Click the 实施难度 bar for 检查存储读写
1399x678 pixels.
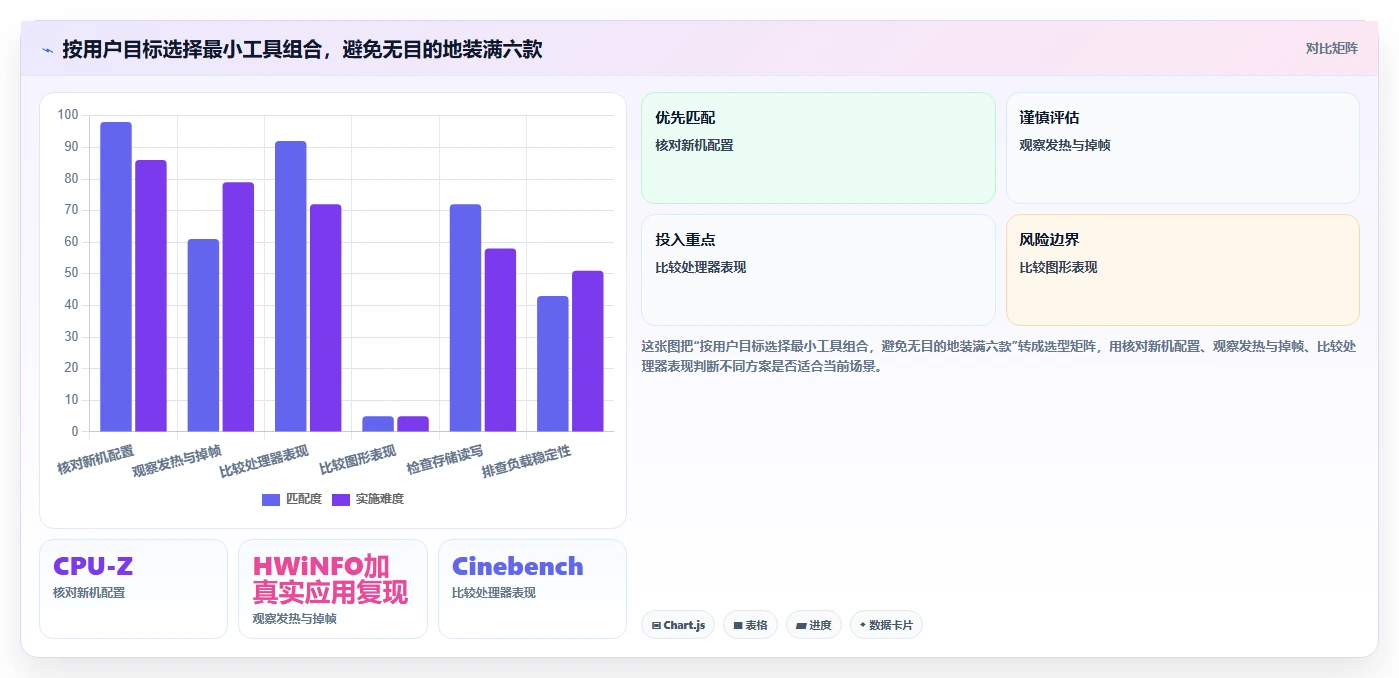click(501, 340)
